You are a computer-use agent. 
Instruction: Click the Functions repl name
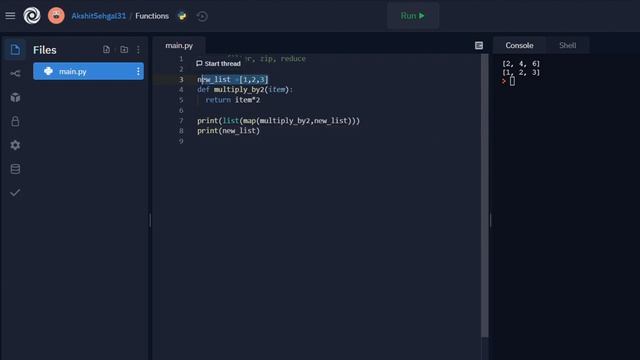[152, 16]
